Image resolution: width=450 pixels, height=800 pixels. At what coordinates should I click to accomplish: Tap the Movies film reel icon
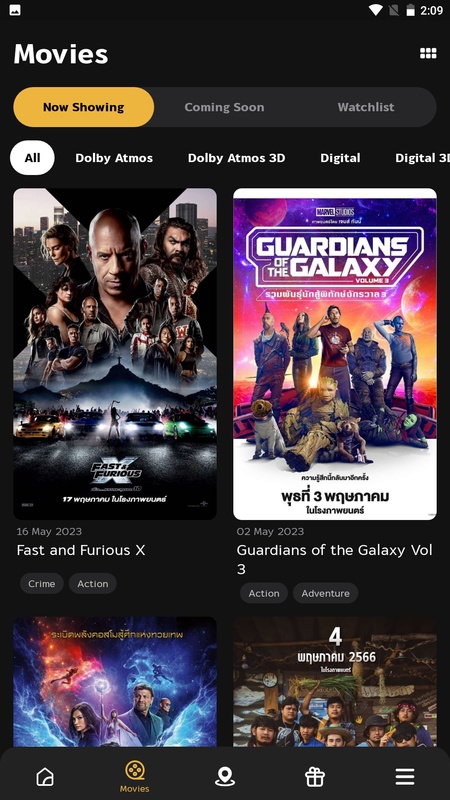pos(135,770)
